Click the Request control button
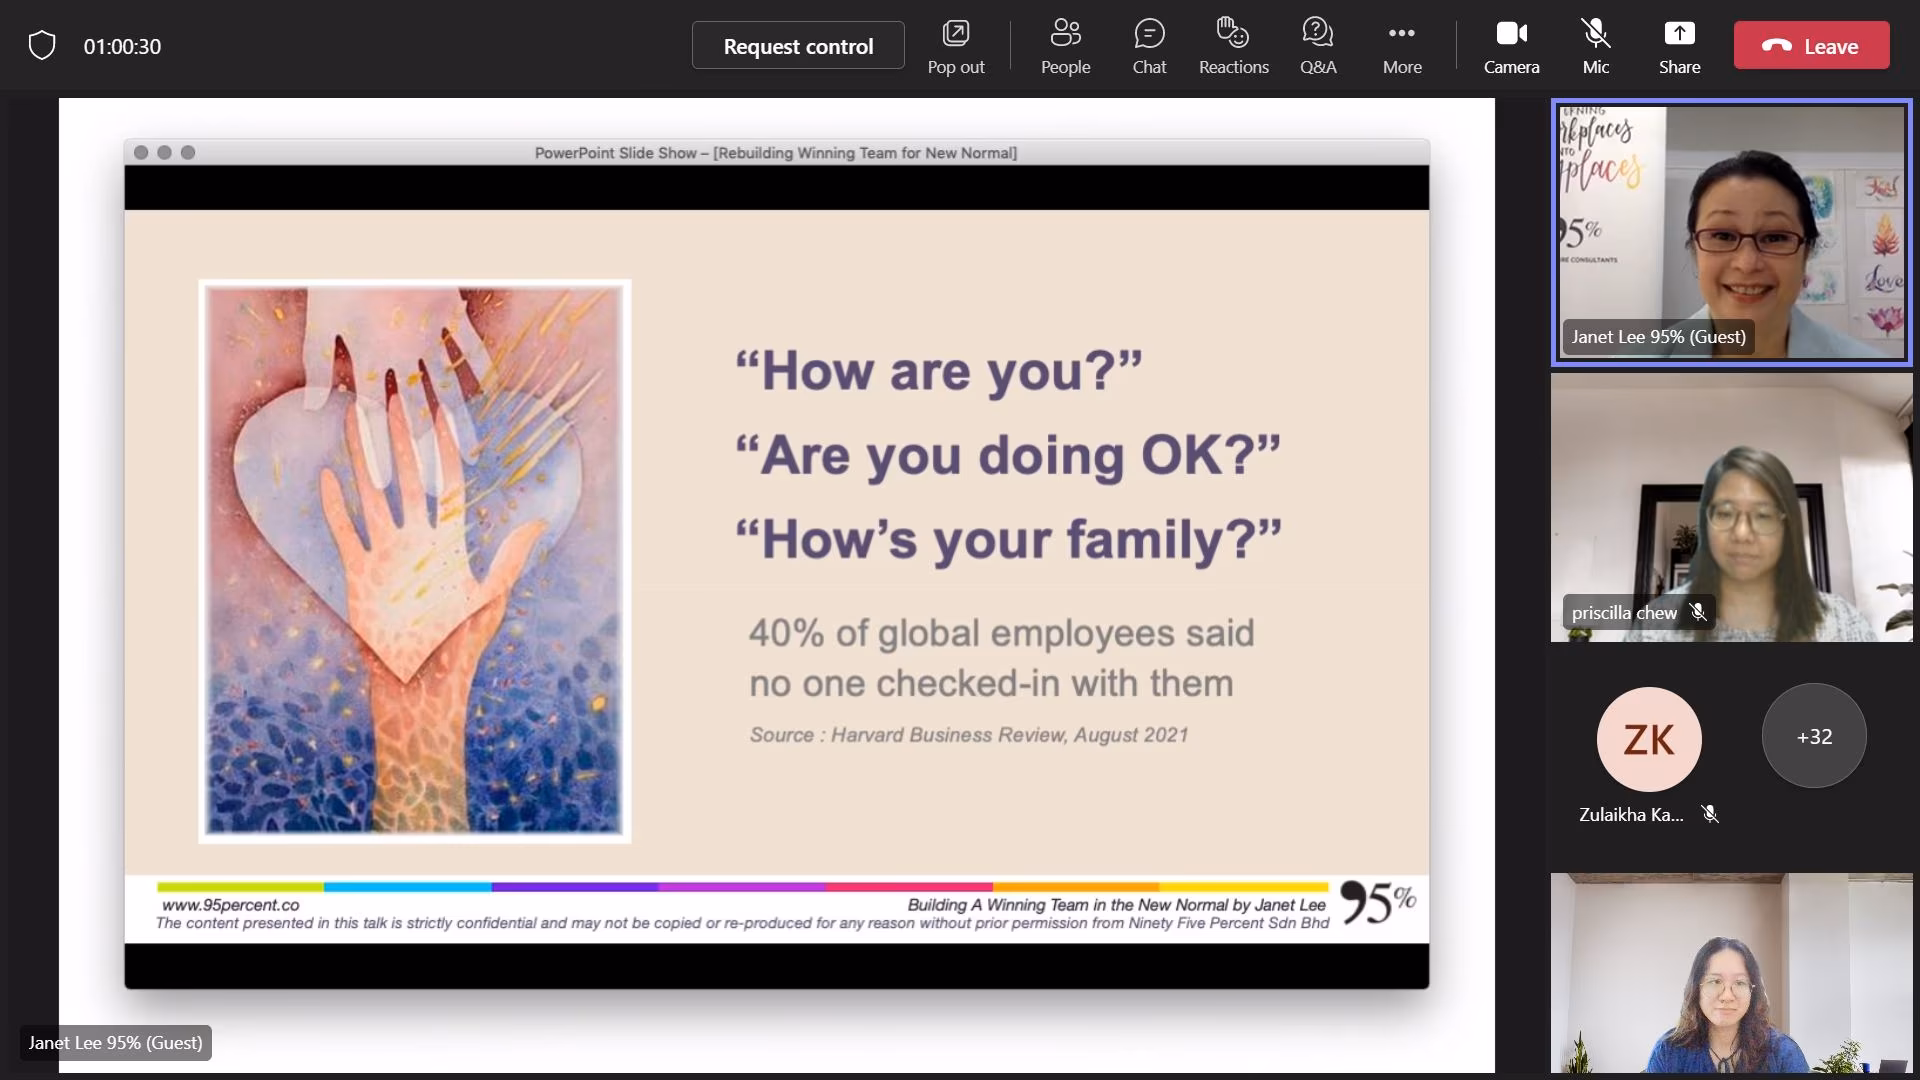Image resolution: width=1920 pixels, height=1080 pixels. click(798, 46)
